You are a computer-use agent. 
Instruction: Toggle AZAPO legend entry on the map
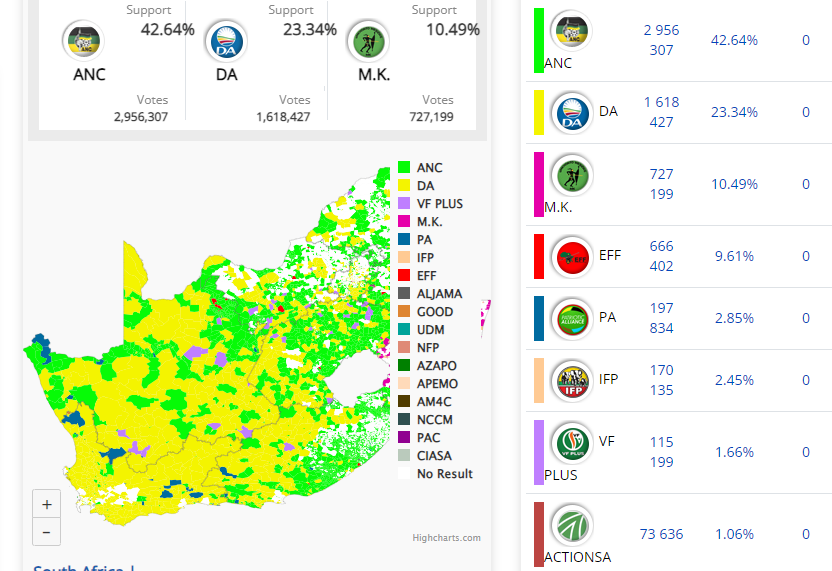coord(427,366)
